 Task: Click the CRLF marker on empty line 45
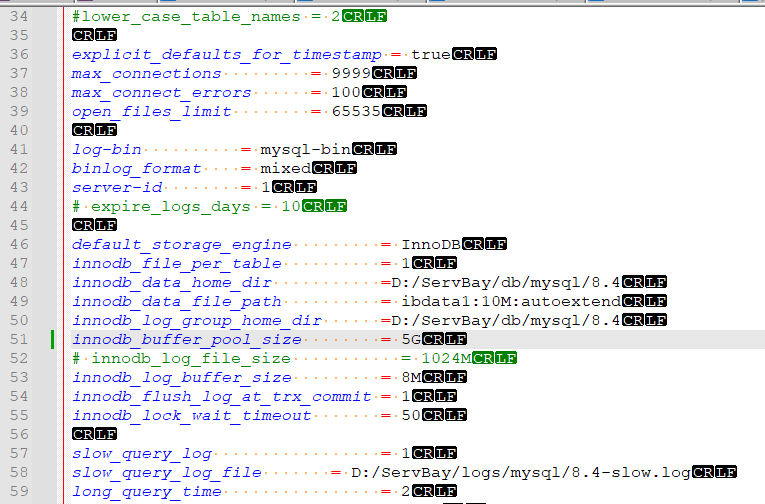click(94, 225)
